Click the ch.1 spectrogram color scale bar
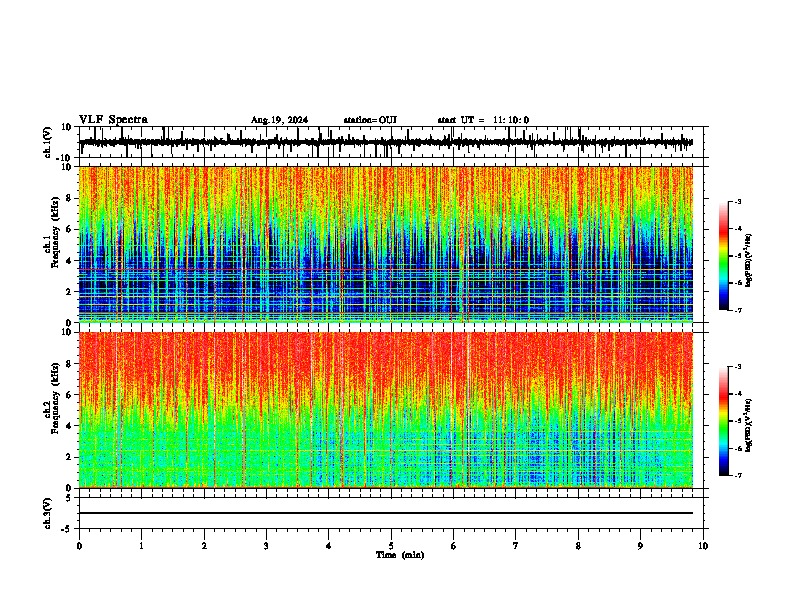 point(723,256)
